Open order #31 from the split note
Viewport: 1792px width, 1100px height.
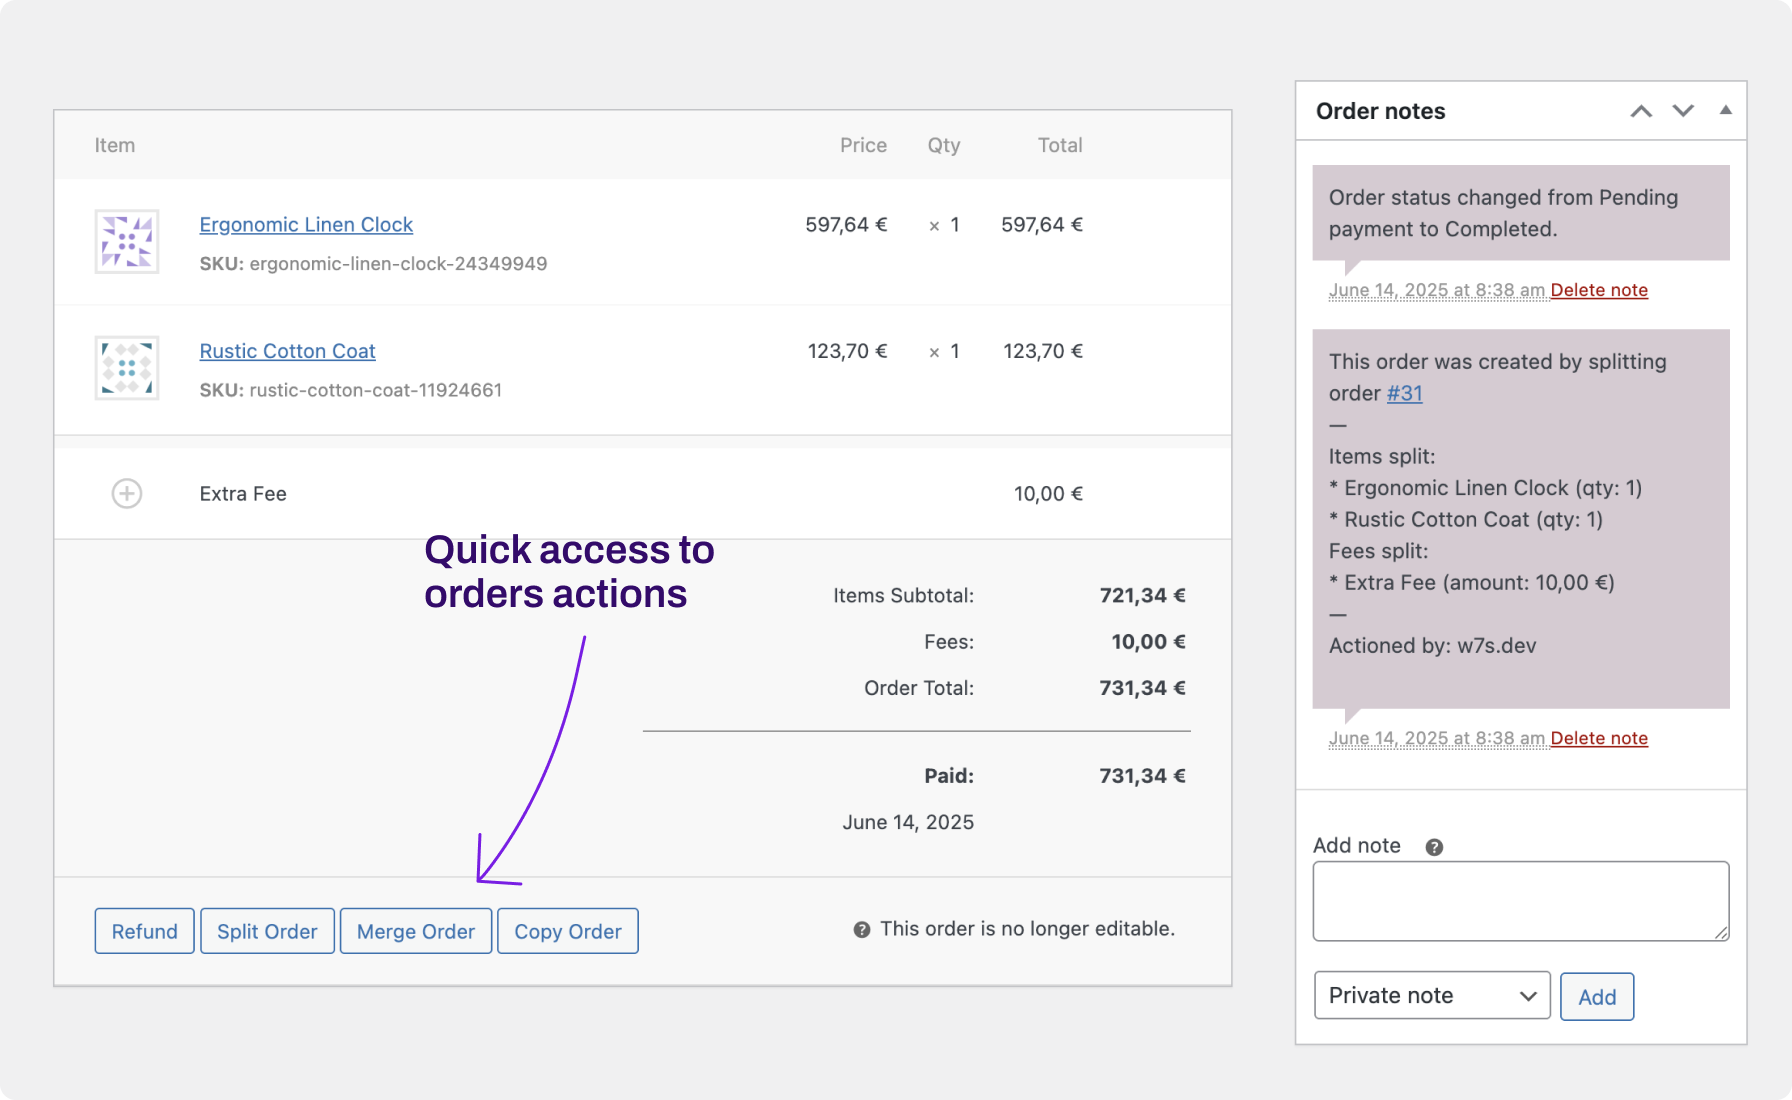coord(1404,393)
